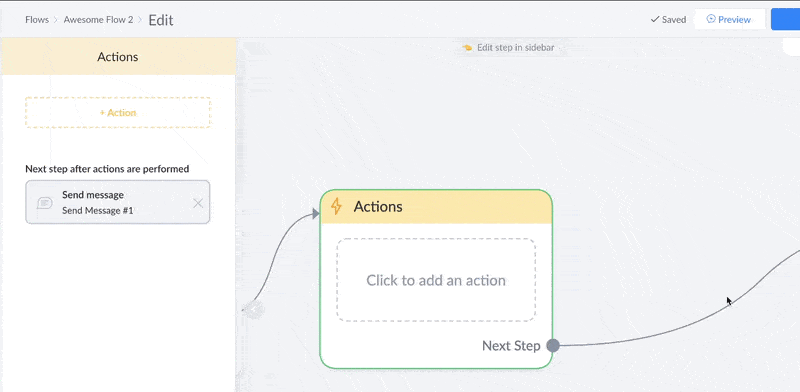The image size is (800, 392).
Task: Go to Awesome Flow 2 breadcrumb
Action: coord(98,20)
